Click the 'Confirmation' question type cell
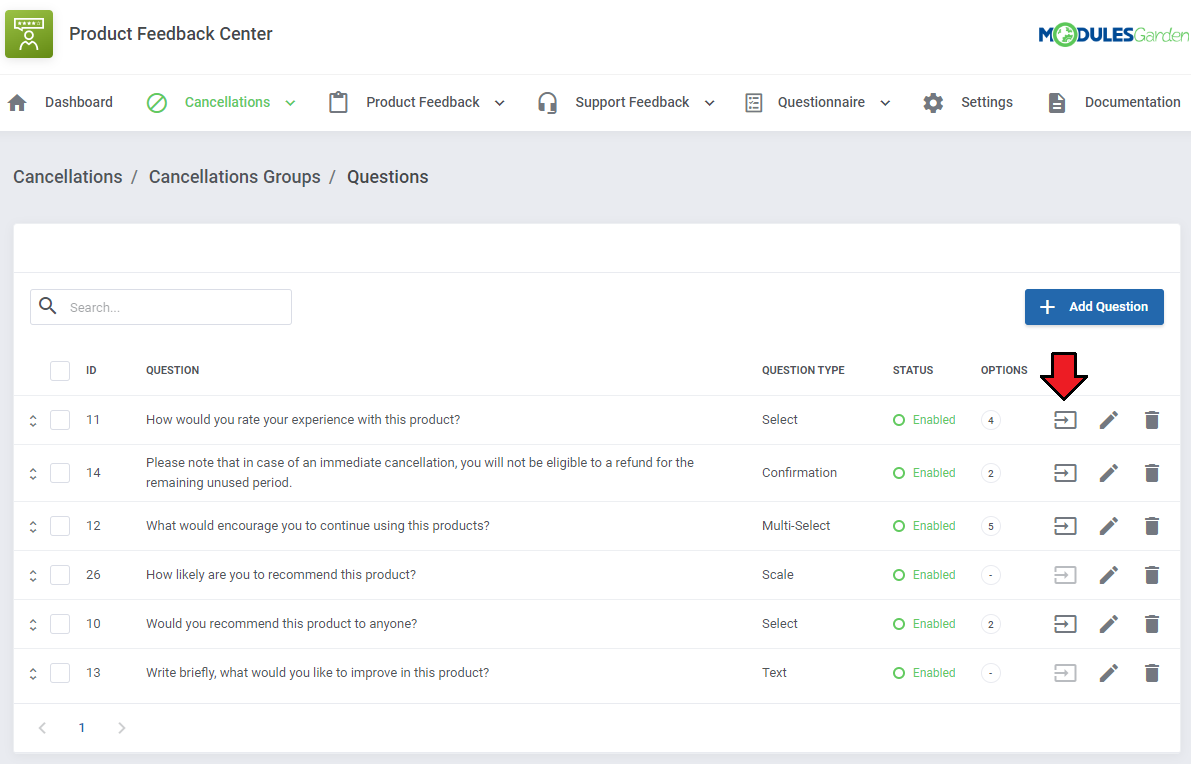1191x764 pixels. 799,472
